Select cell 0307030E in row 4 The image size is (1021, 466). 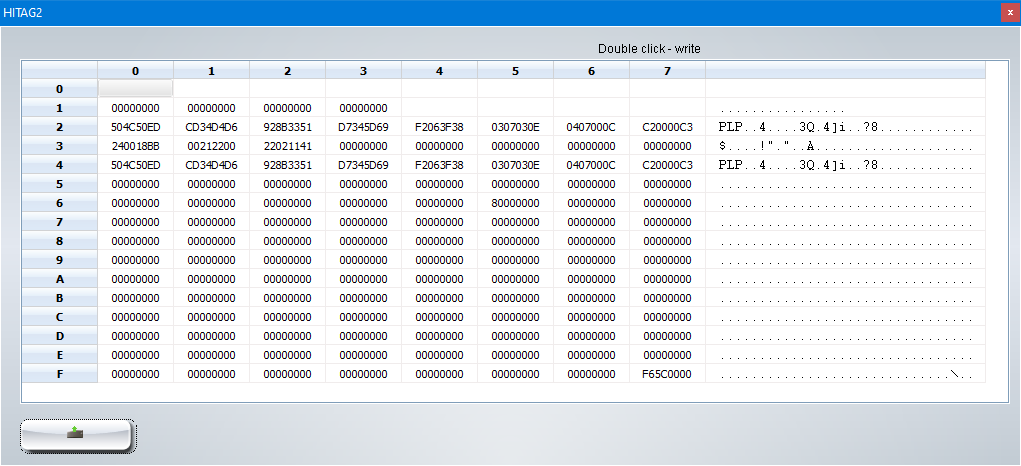pos(516,165)
